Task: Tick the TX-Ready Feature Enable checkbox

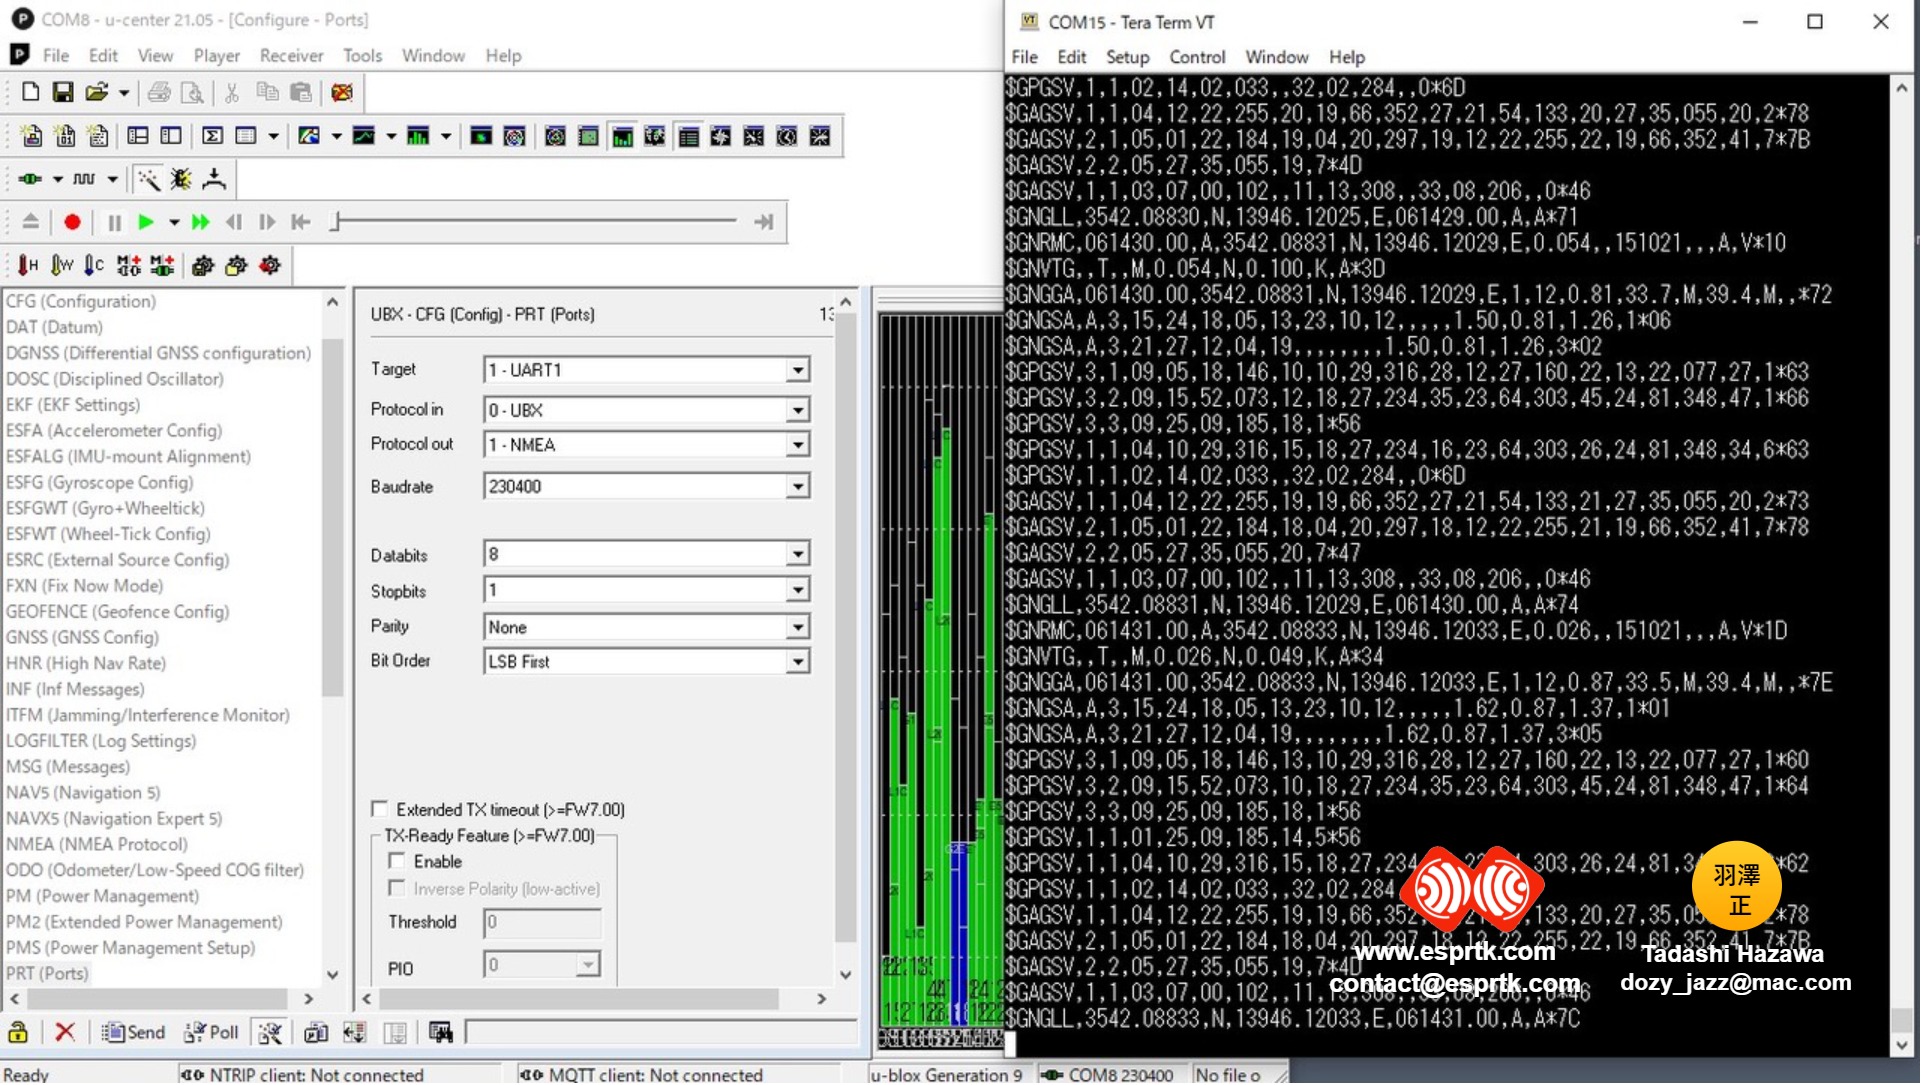Action: 397,862
